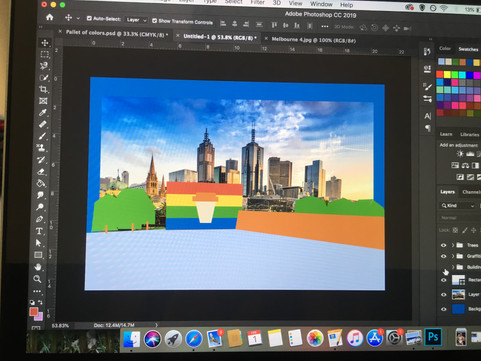Switch to the Channels tab
Image resolution: width=481 pixels, height=361 pixels.
click(x=471, y=192)
